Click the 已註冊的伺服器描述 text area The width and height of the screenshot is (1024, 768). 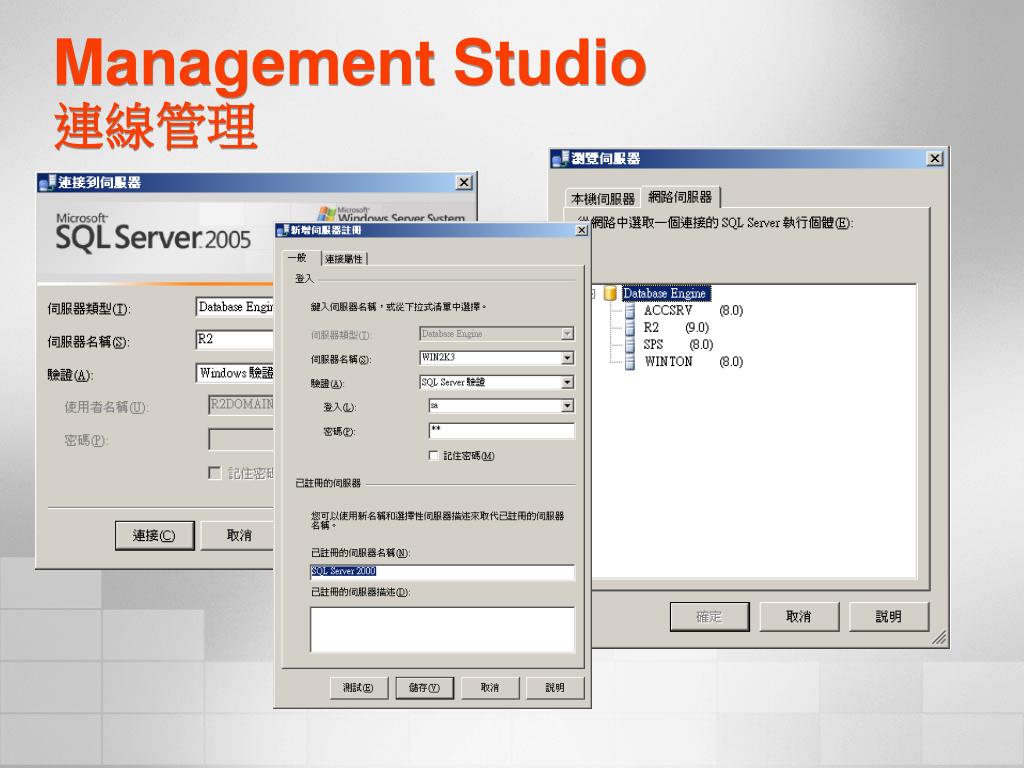click(x=442, y=630)
